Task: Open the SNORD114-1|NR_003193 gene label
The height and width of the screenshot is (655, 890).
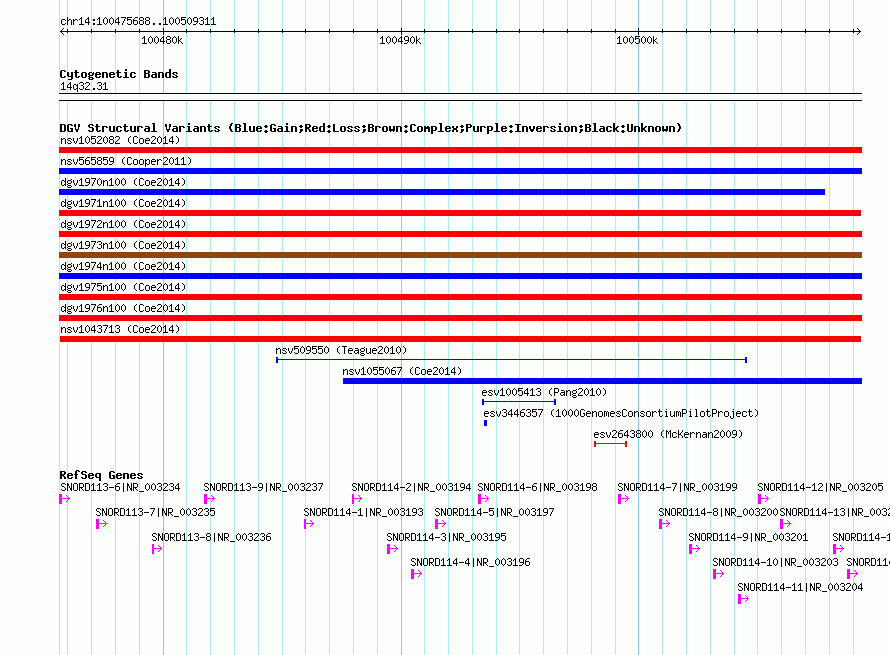Action: 363,513
